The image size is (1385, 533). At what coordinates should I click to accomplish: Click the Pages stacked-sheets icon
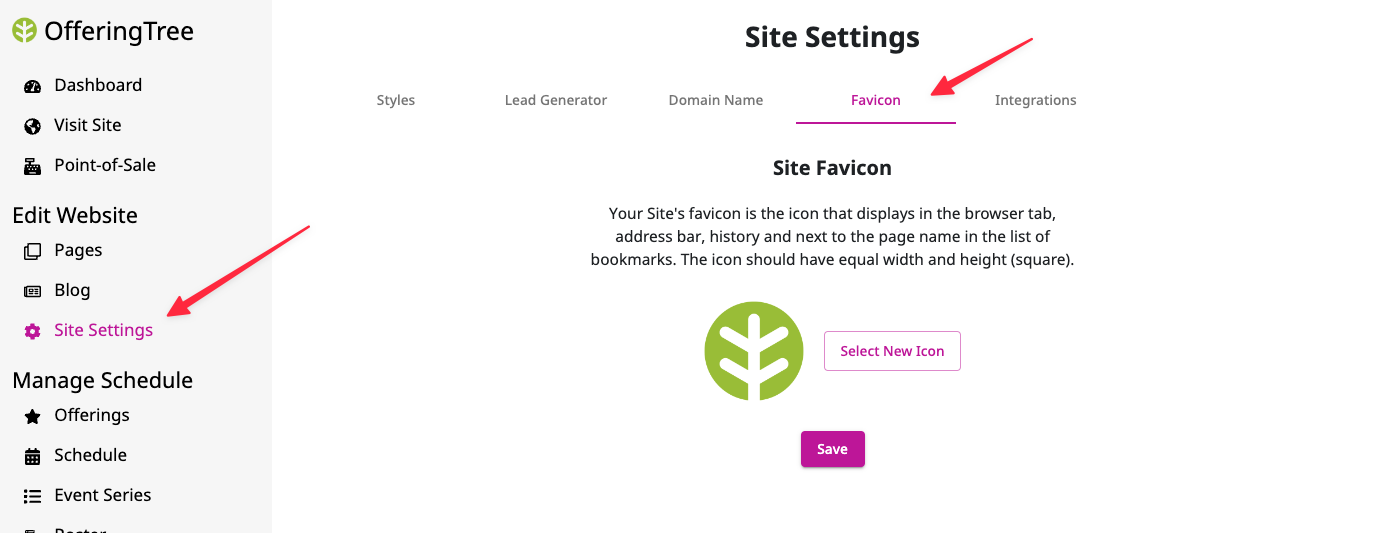pyautogui.click(x=33, y=251)
